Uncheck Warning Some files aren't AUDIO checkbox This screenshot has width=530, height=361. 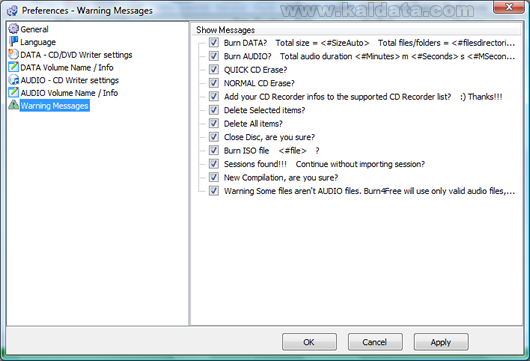coord(213,191)
